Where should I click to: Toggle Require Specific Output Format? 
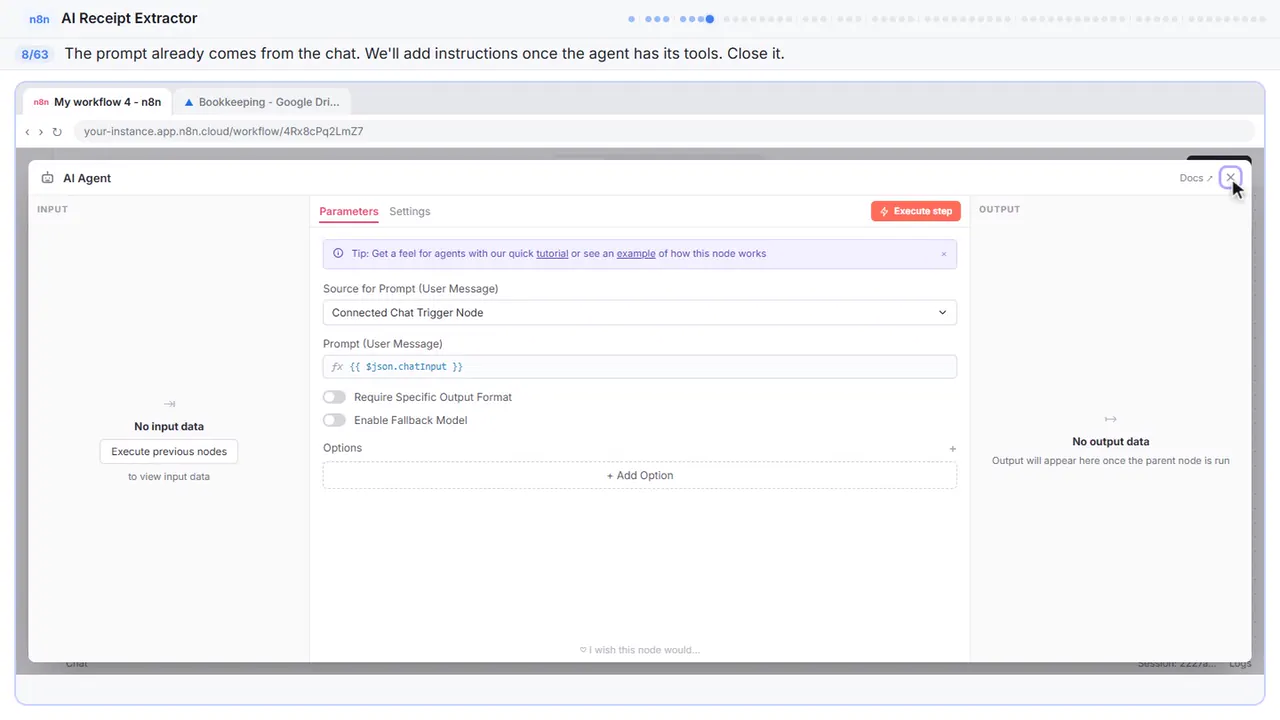[334, 397]
